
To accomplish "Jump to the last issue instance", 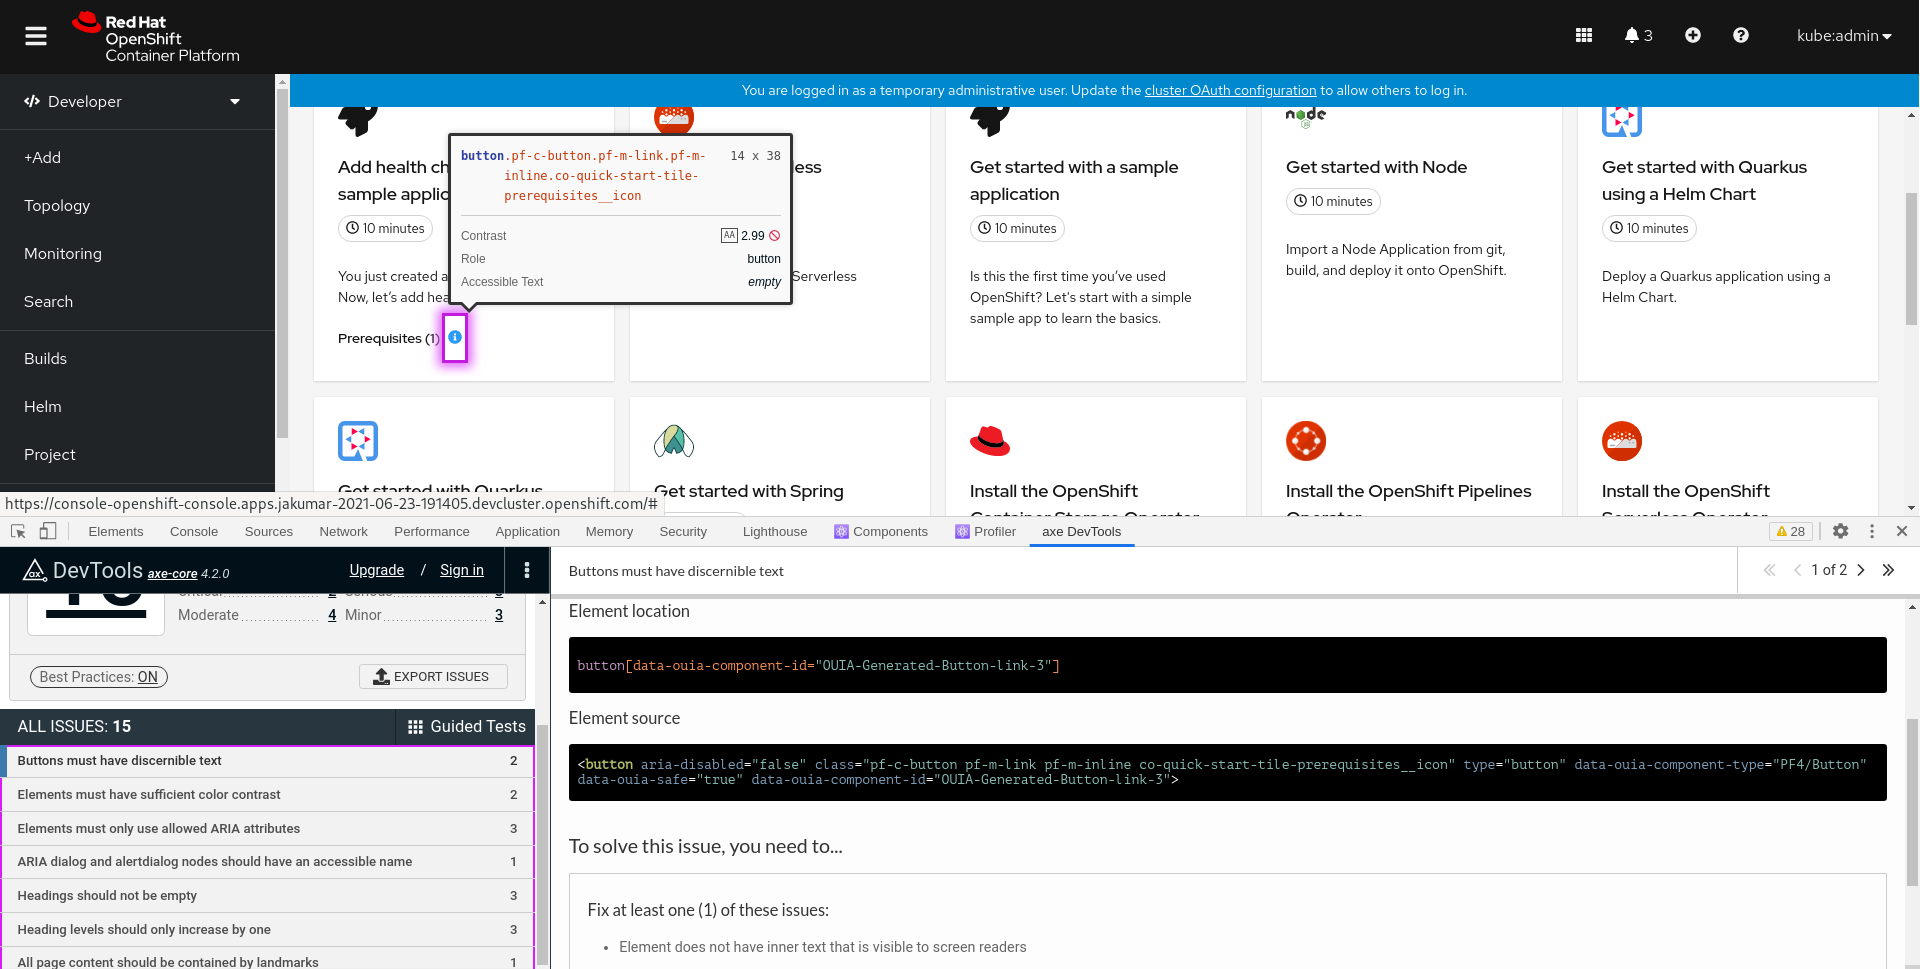I will tap(1888, 570).
